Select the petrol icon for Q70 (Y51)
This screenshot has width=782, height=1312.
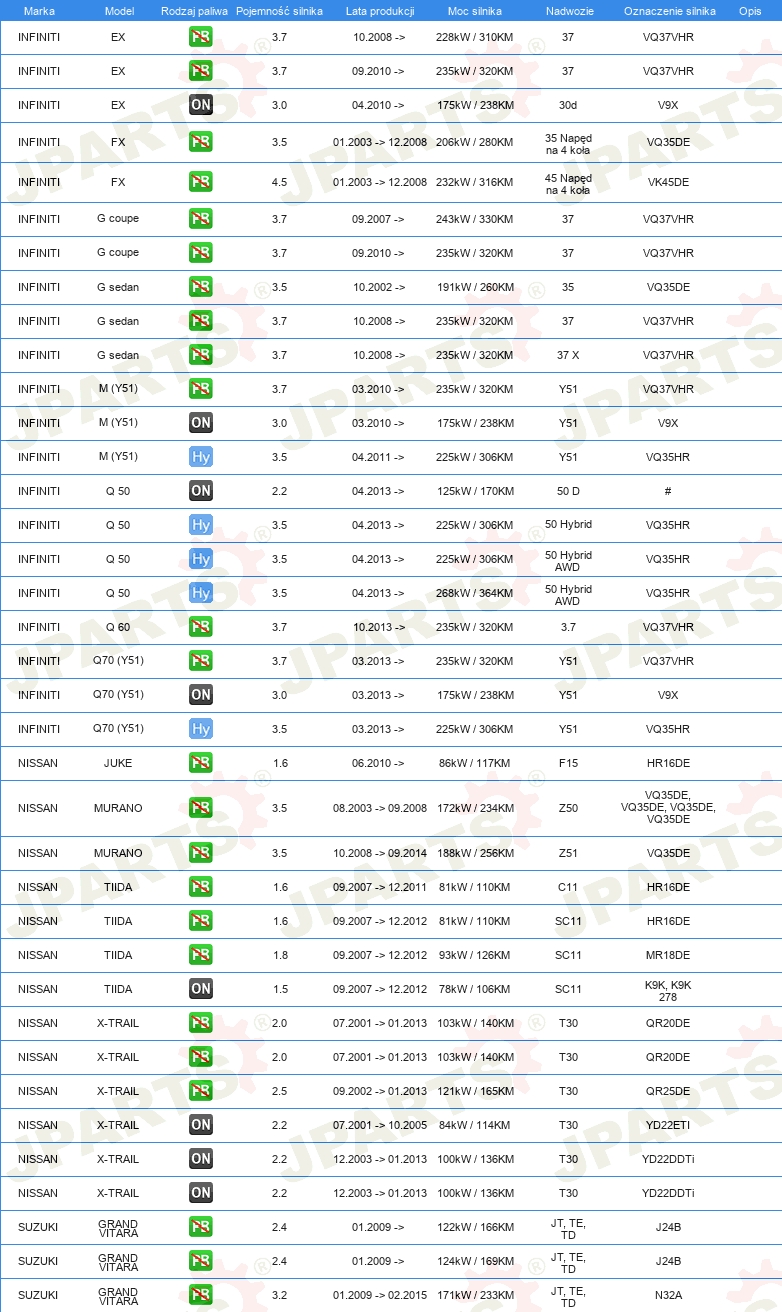tap(201, 661)
